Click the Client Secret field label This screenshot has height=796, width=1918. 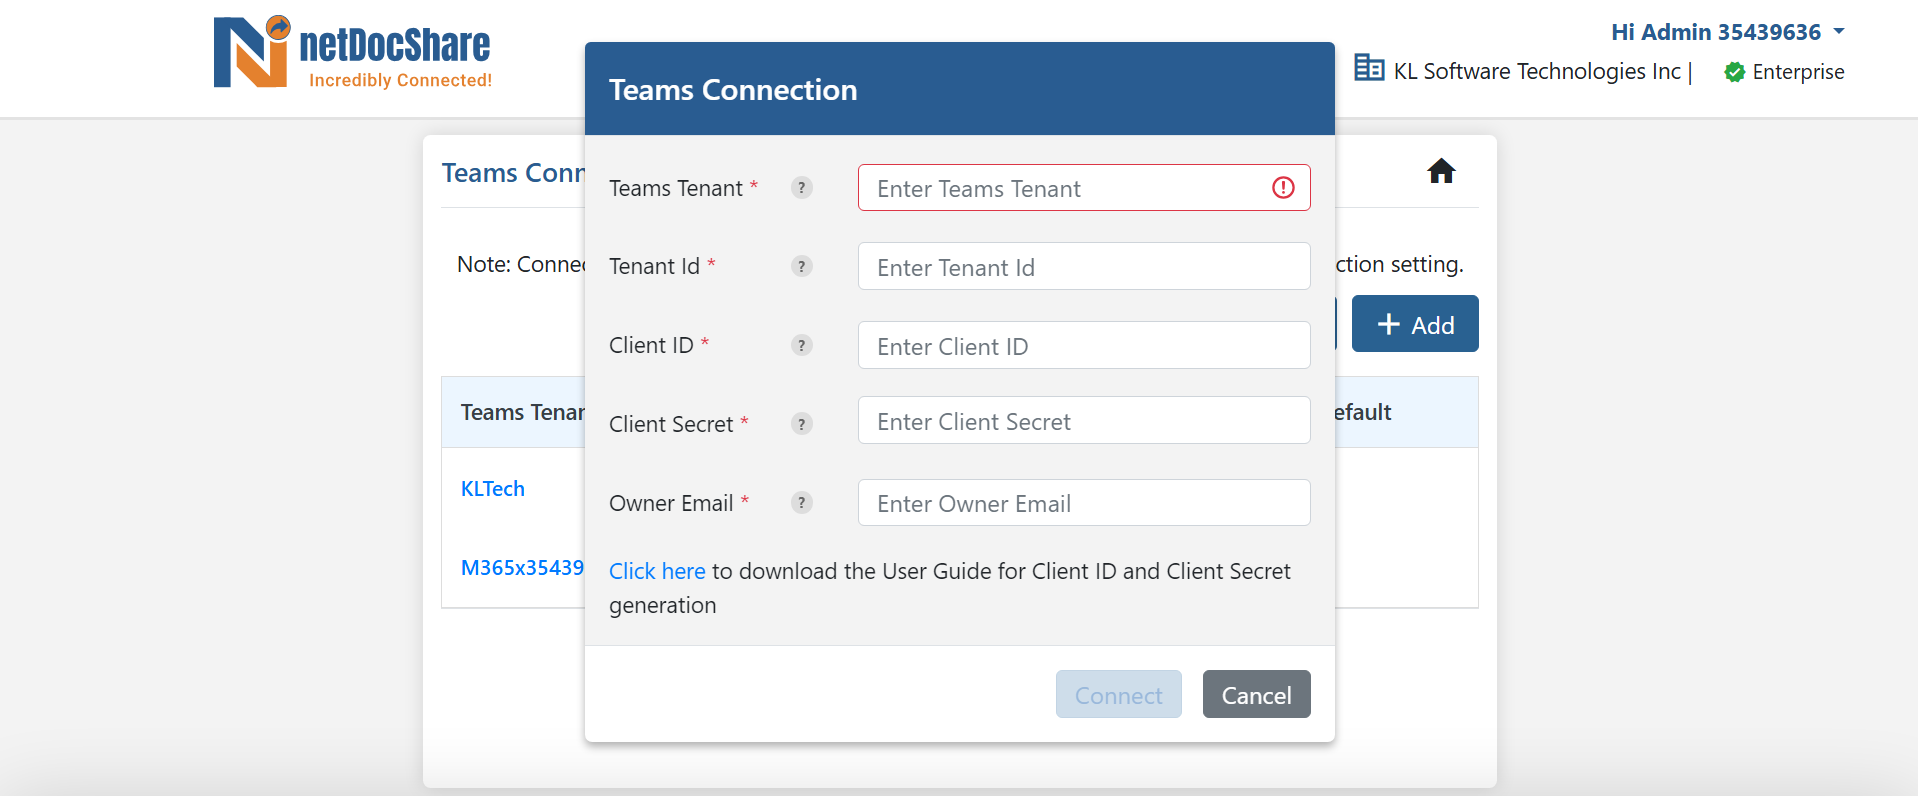pos(671,424)
